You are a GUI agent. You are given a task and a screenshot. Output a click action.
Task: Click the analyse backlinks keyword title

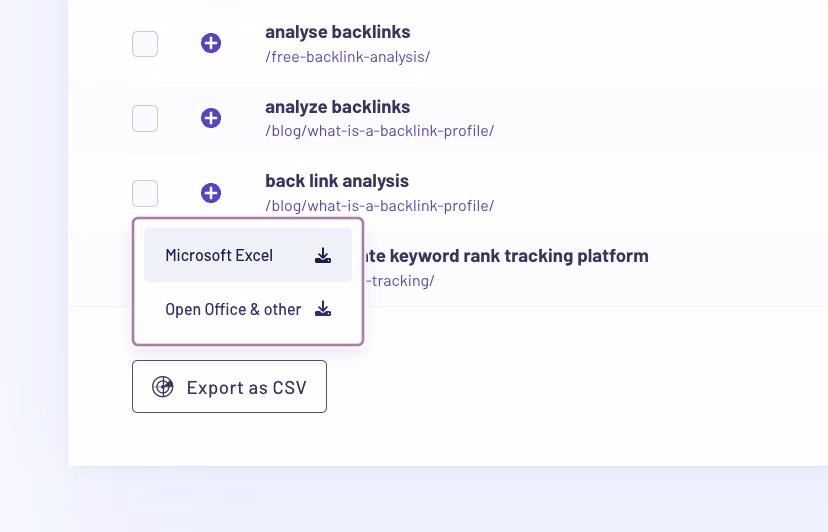pos(338,32)
